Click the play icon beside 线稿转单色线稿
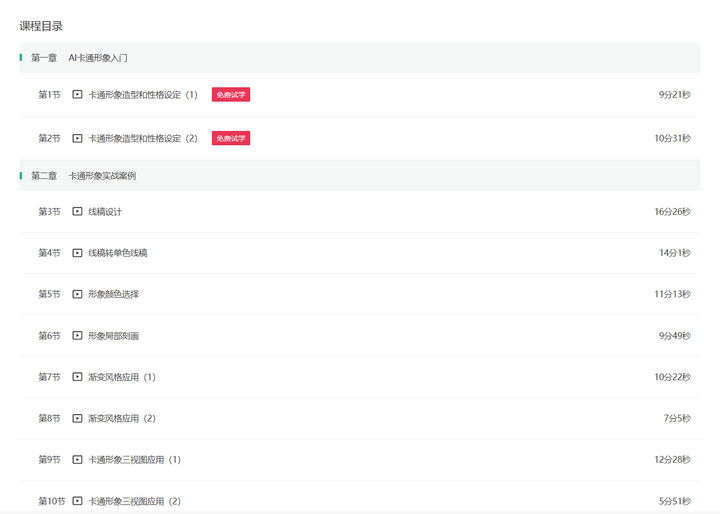This screenshot has height=514, width=720. [77, 253]
